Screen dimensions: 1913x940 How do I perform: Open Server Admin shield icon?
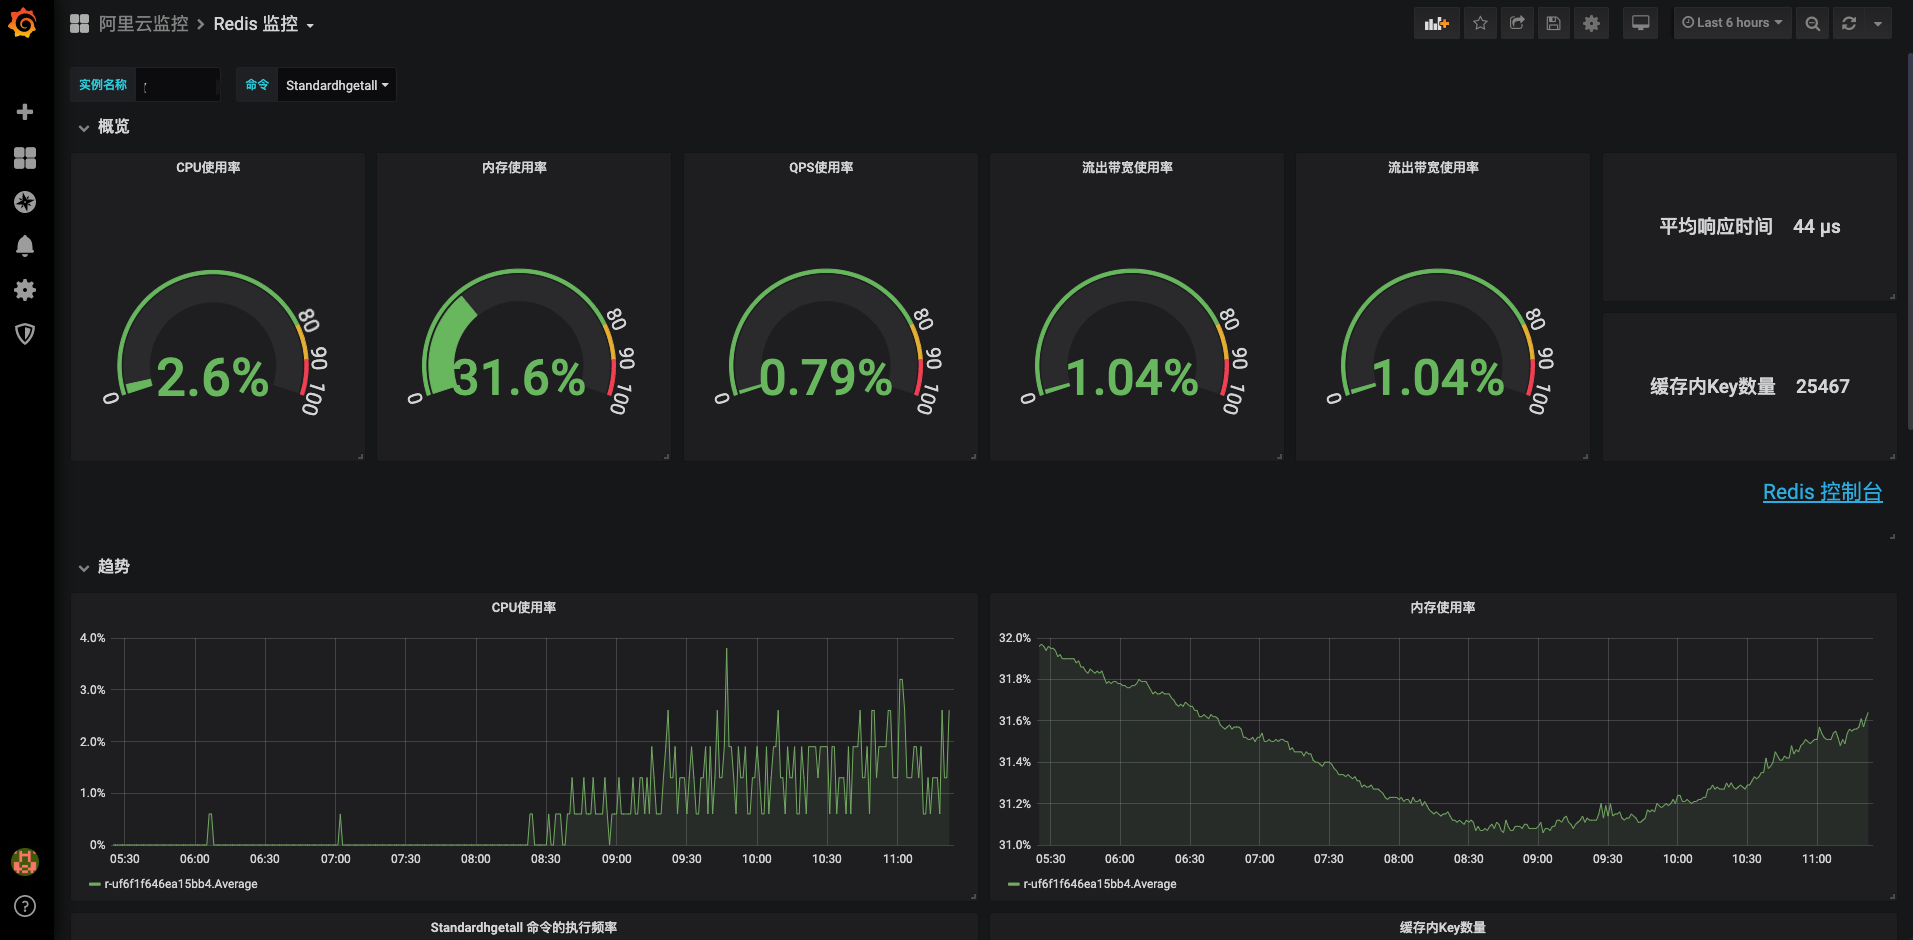pos(25,334)
